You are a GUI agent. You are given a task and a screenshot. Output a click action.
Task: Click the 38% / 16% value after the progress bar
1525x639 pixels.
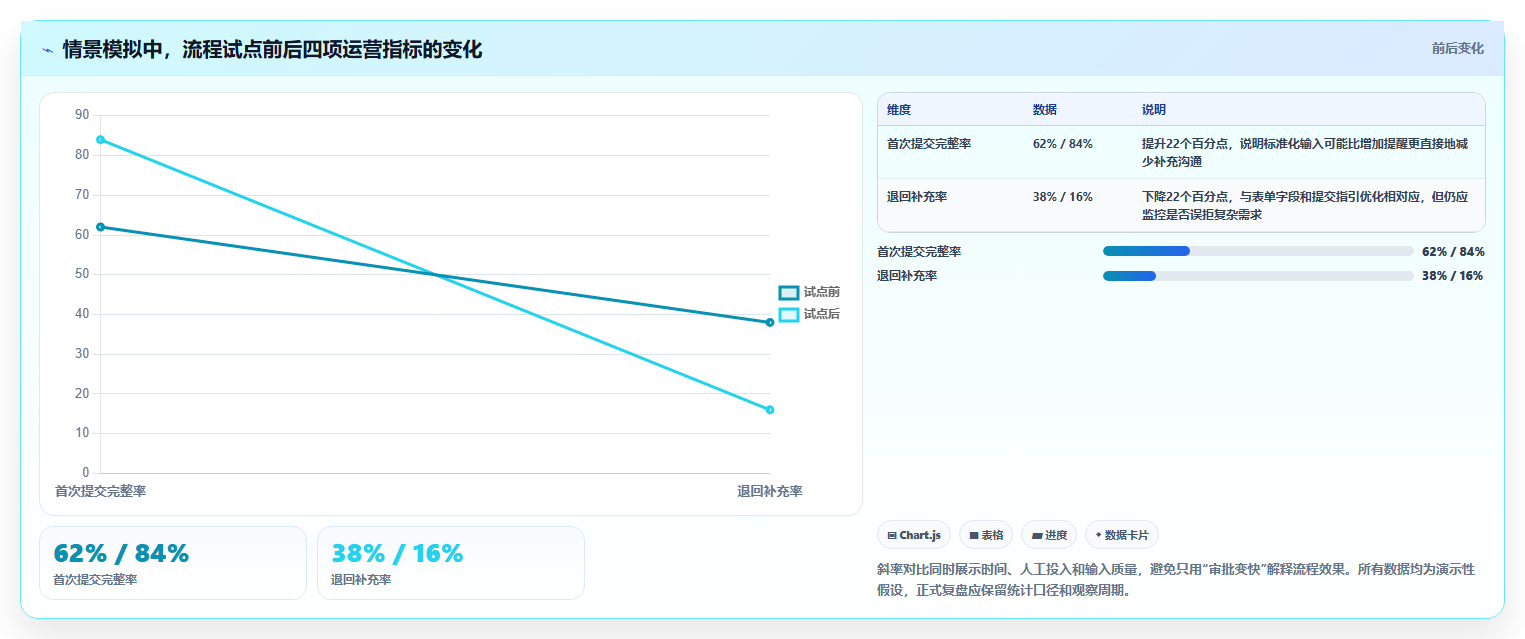(x=1453, y=276)
